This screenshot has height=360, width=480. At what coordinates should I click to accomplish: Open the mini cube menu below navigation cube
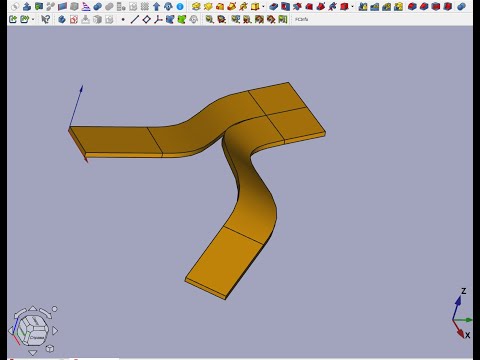click(x=50, y=349)
